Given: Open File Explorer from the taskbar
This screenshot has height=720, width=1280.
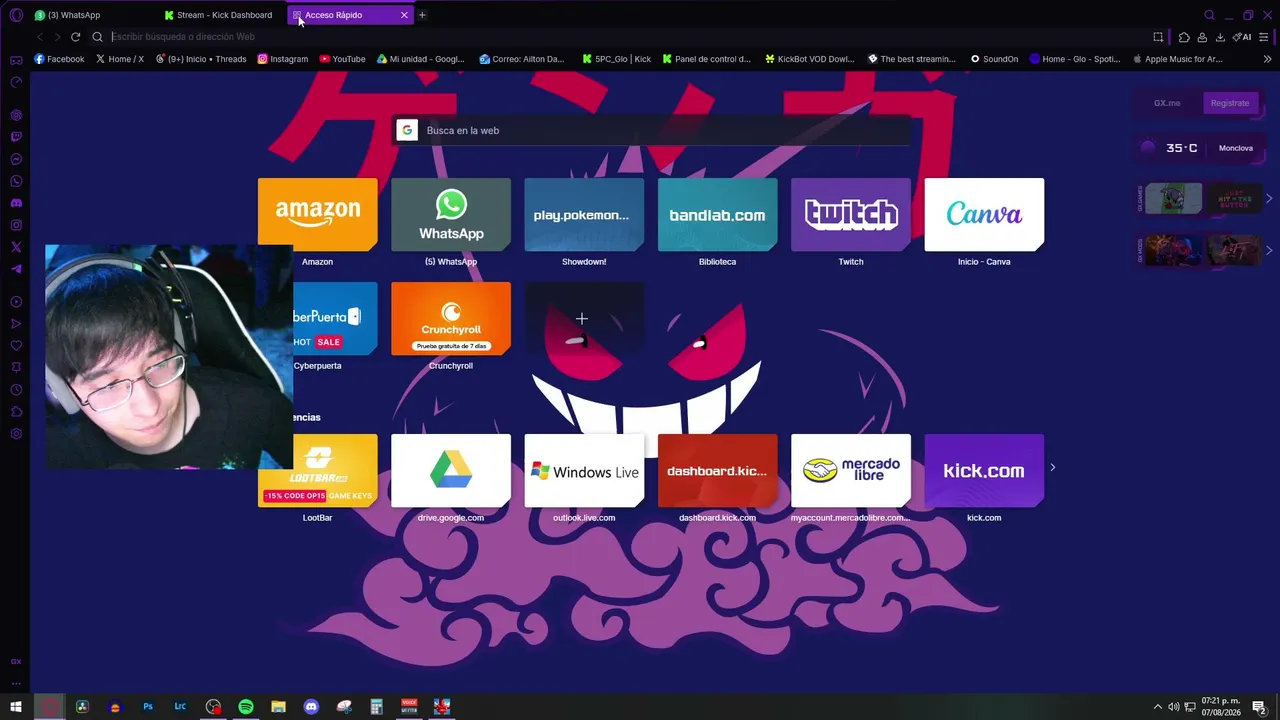Looking at the screenshot, I should pos(278,707).
